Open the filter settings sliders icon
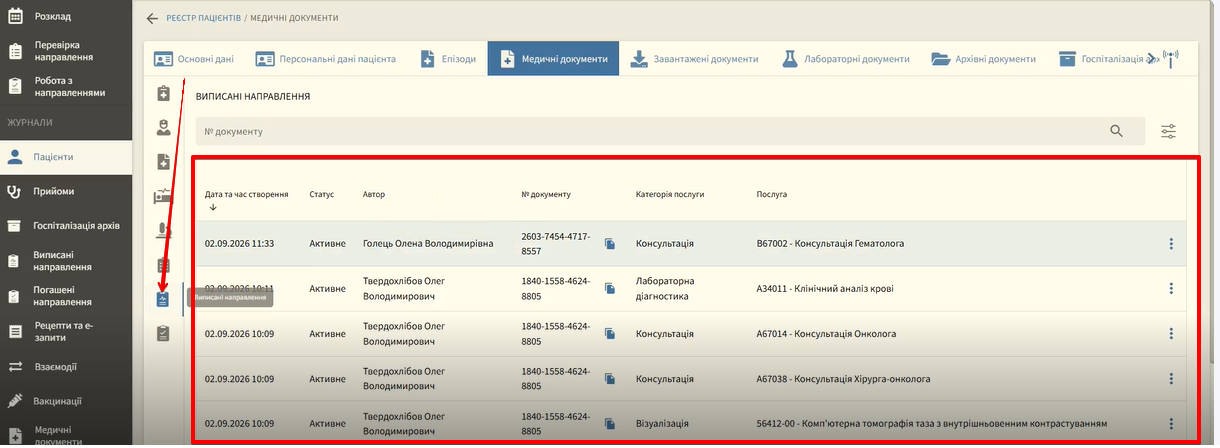Screen dimensions: 1220x448 (1168, 131)
